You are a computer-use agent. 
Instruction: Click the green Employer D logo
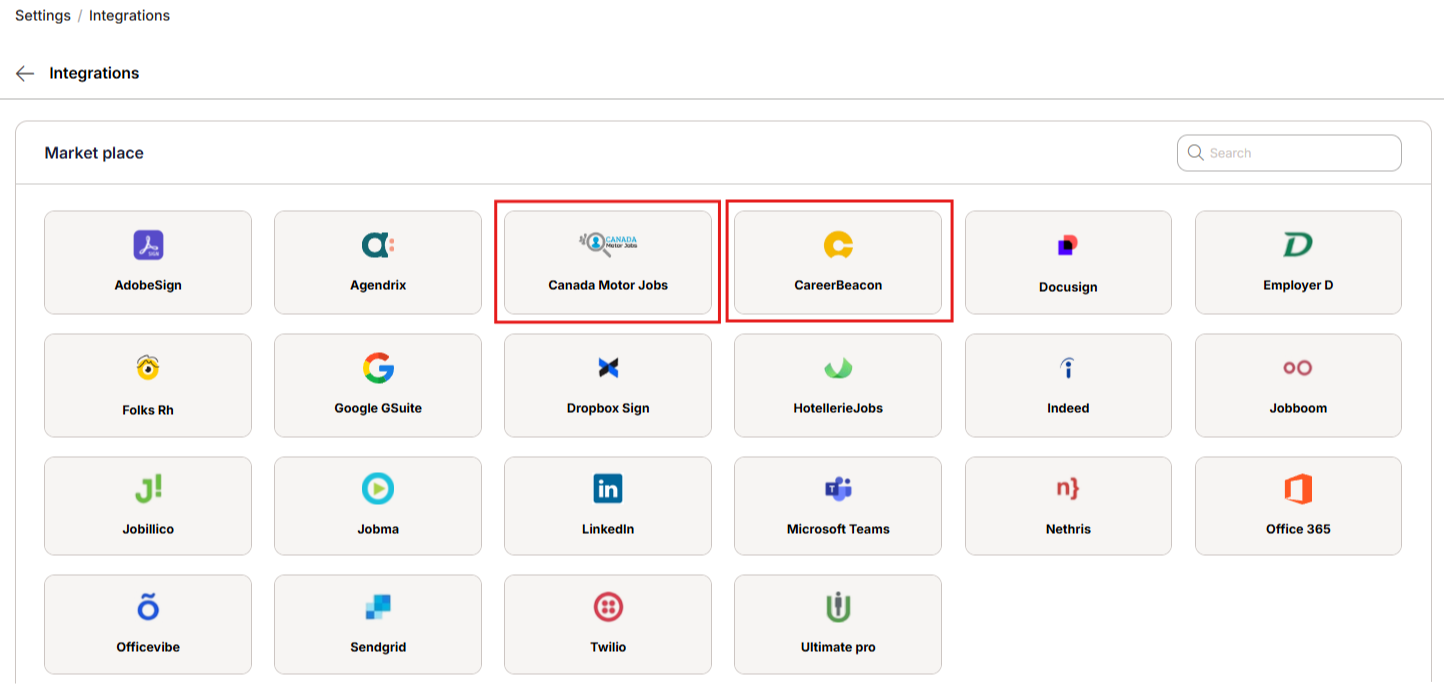(1298, 245)
